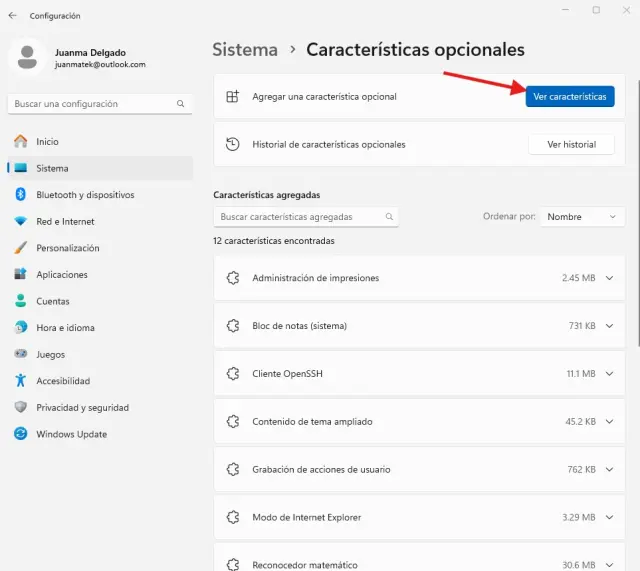Focus the Buscar una configuración search box

(x=90, y=104)
